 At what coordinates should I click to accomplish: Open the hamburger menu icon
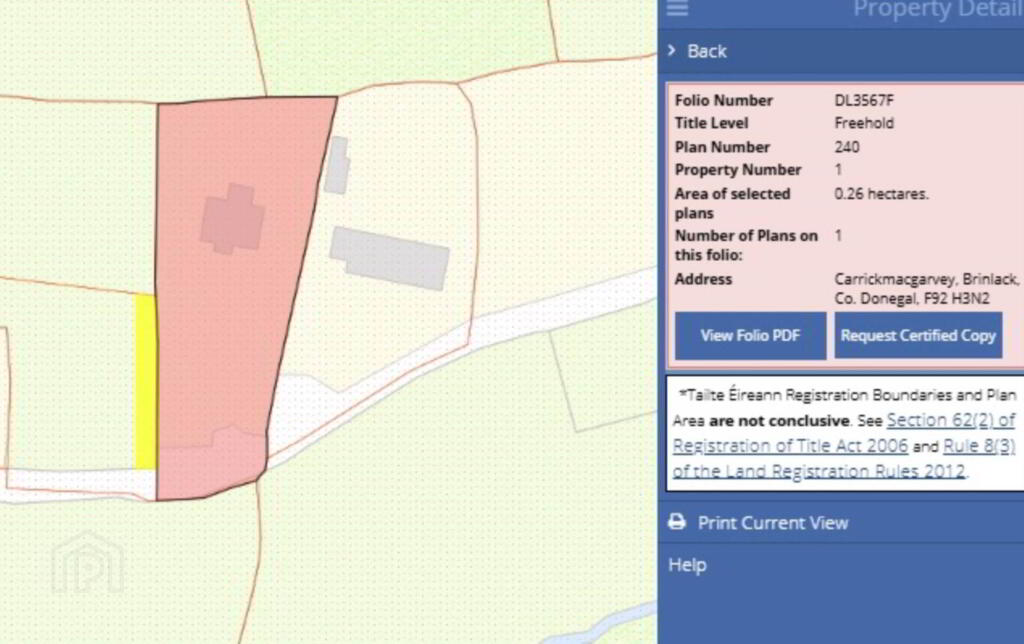point(678,9)
